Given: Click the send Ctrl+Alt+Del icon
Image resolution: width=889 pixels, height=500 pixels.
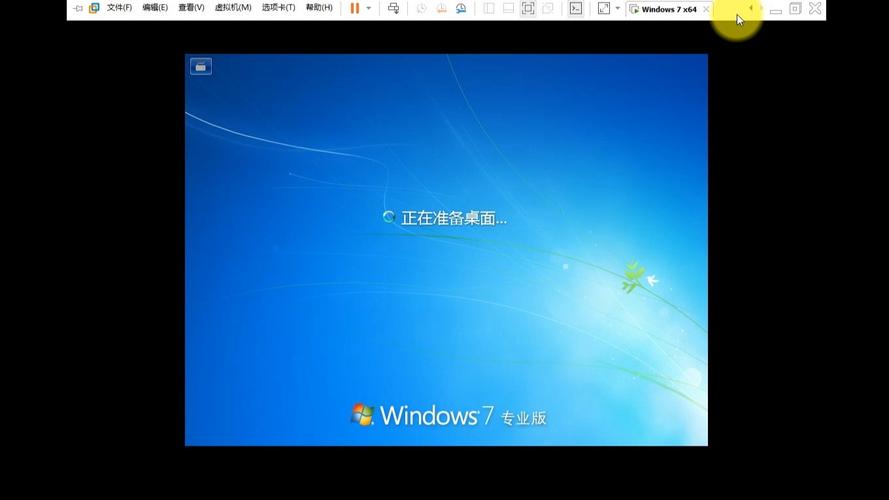Looking at the screenshot, I should pos(393,8).
